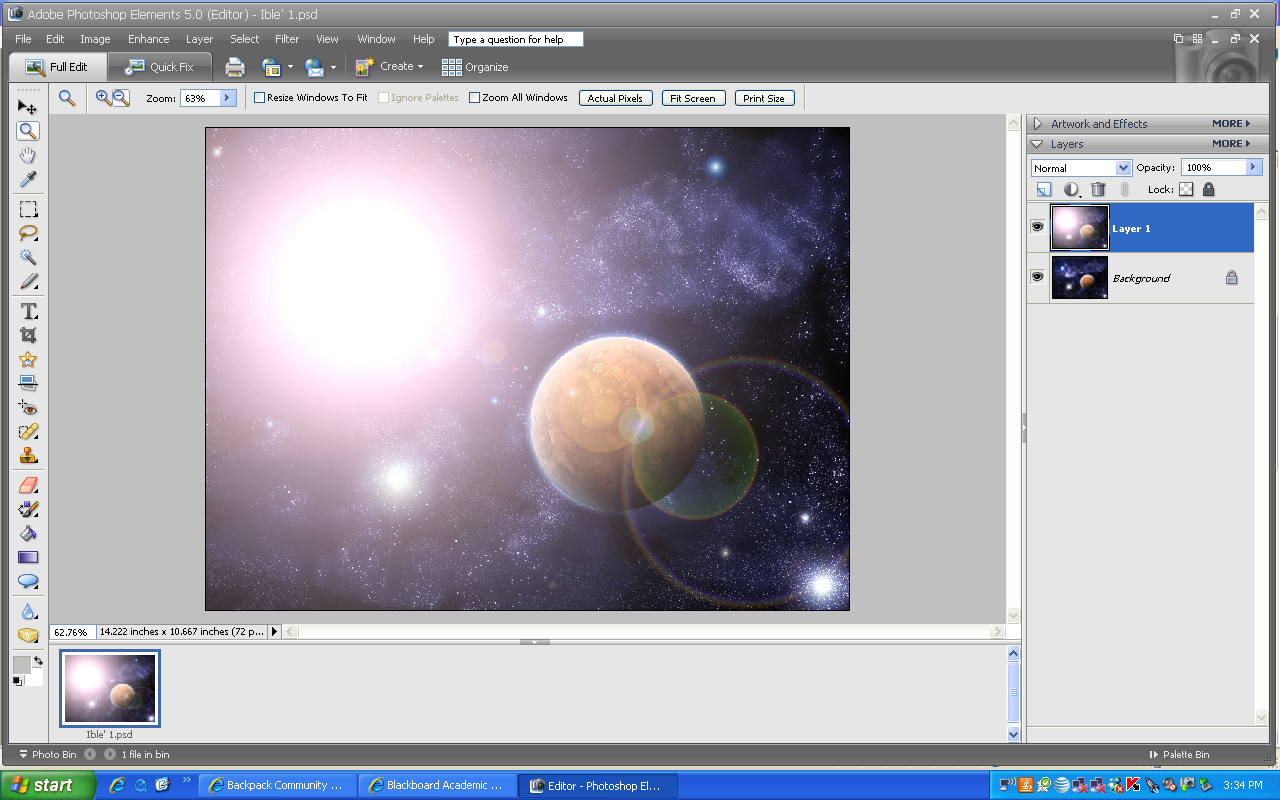Select the Gradient tool

click(28, 557)
